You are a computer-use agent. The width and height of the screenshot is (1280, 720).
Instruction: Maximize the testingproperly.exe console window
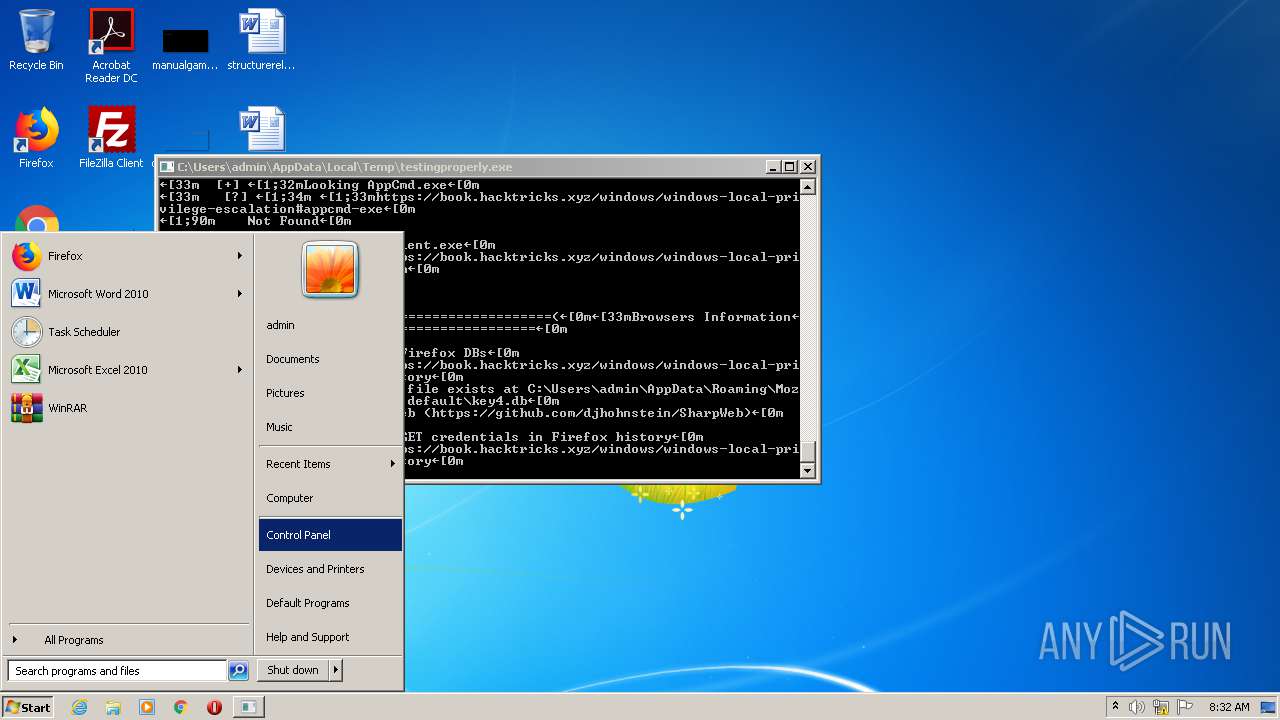pos(789,167)
